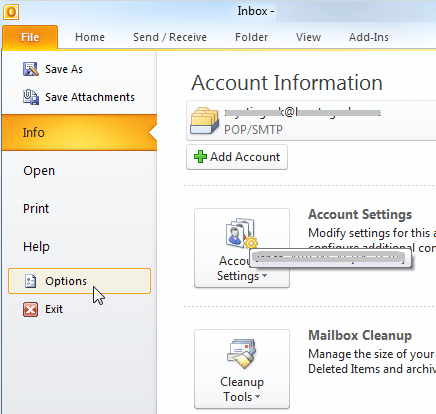Click the Mailbox Cleanup section heading
The height and width of the screenshot is (414, 436).
tap(360, 335)
